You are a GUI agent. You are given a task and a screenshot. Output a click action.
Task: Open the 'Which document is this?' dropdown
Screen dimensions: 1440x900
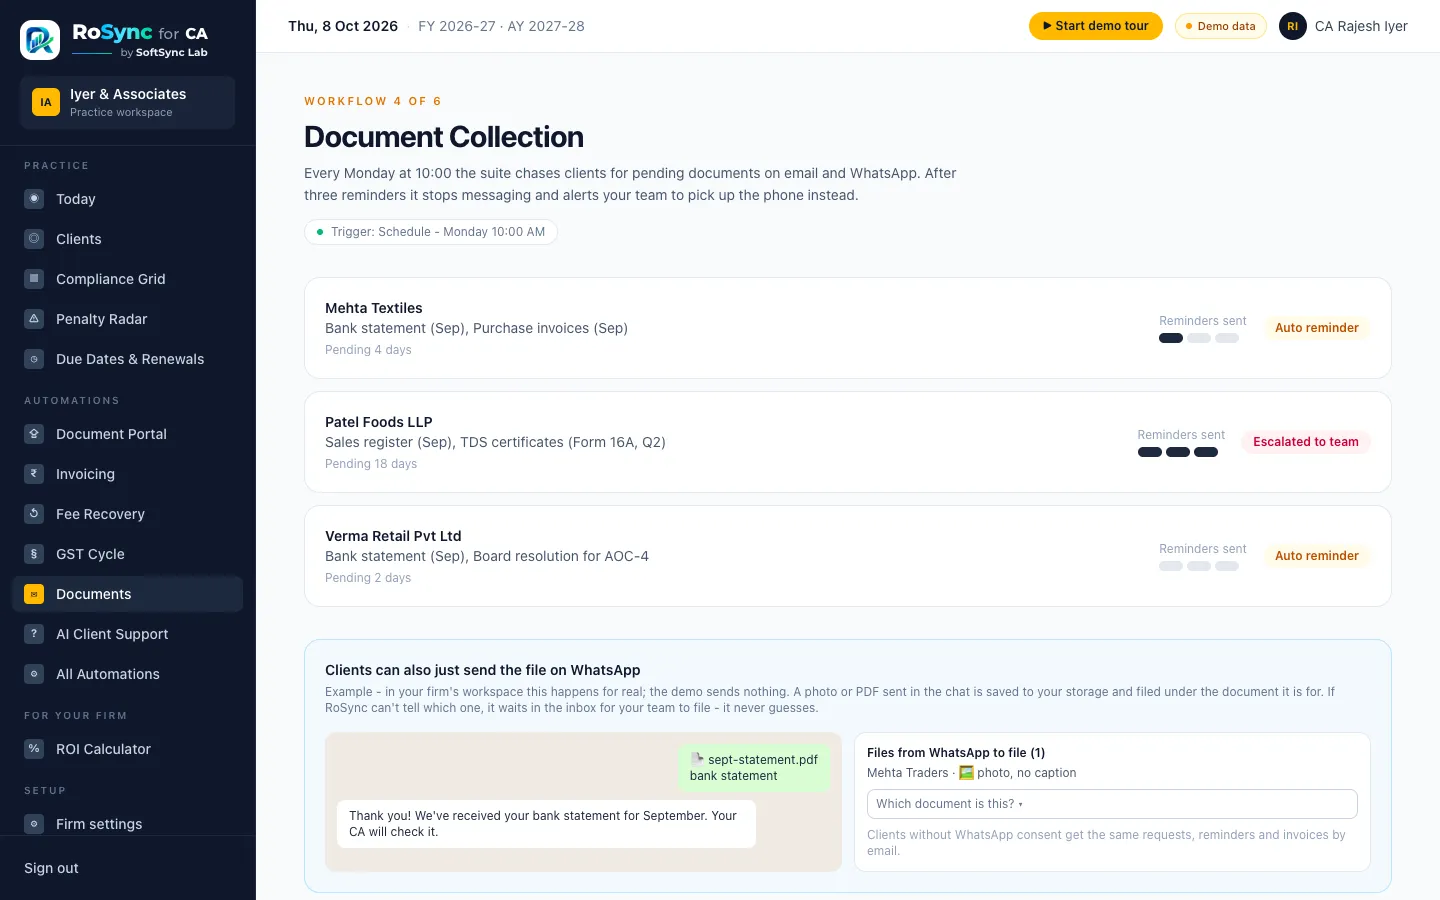coord(1112,804)
